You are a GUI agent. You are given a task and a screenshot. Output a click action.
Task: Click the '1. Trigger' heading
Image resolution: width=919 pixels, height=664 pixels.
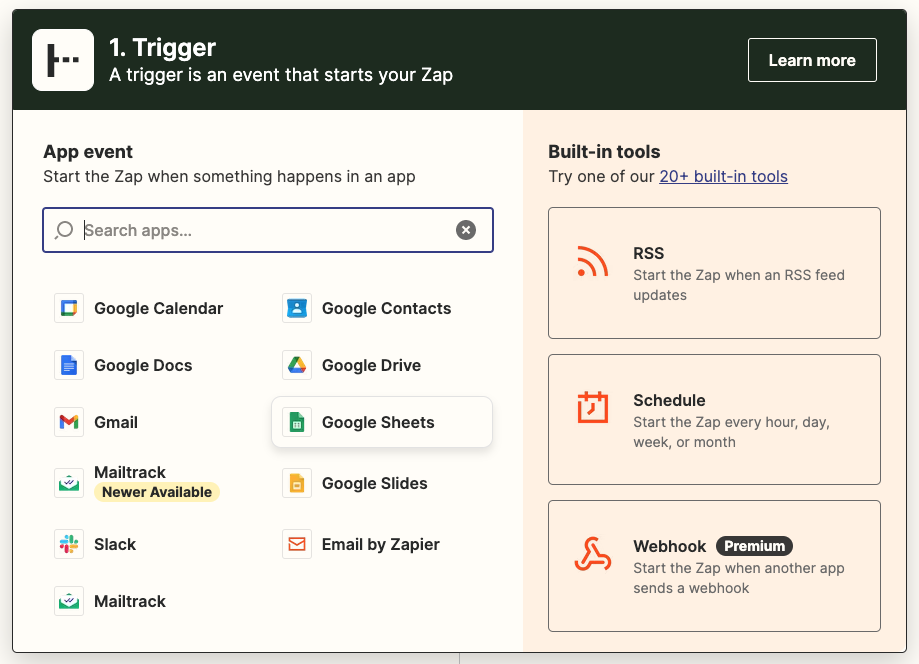(162, 47)
